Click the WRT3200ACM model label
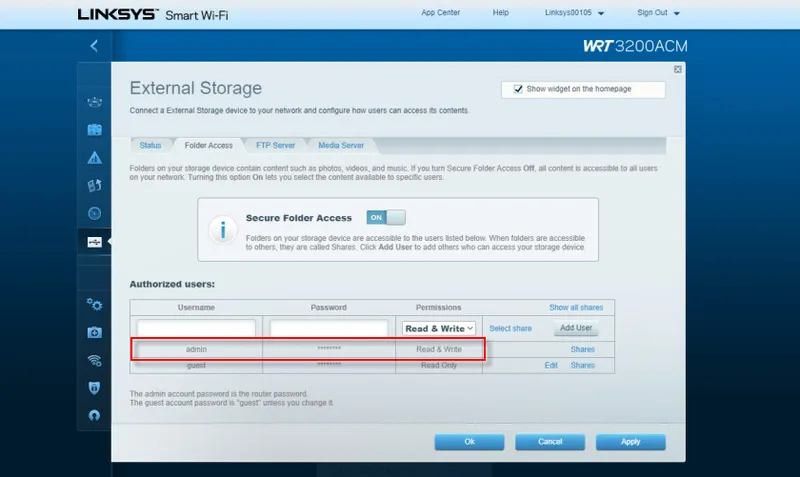This screenshot has width=800, height=477. coord(635,46)
